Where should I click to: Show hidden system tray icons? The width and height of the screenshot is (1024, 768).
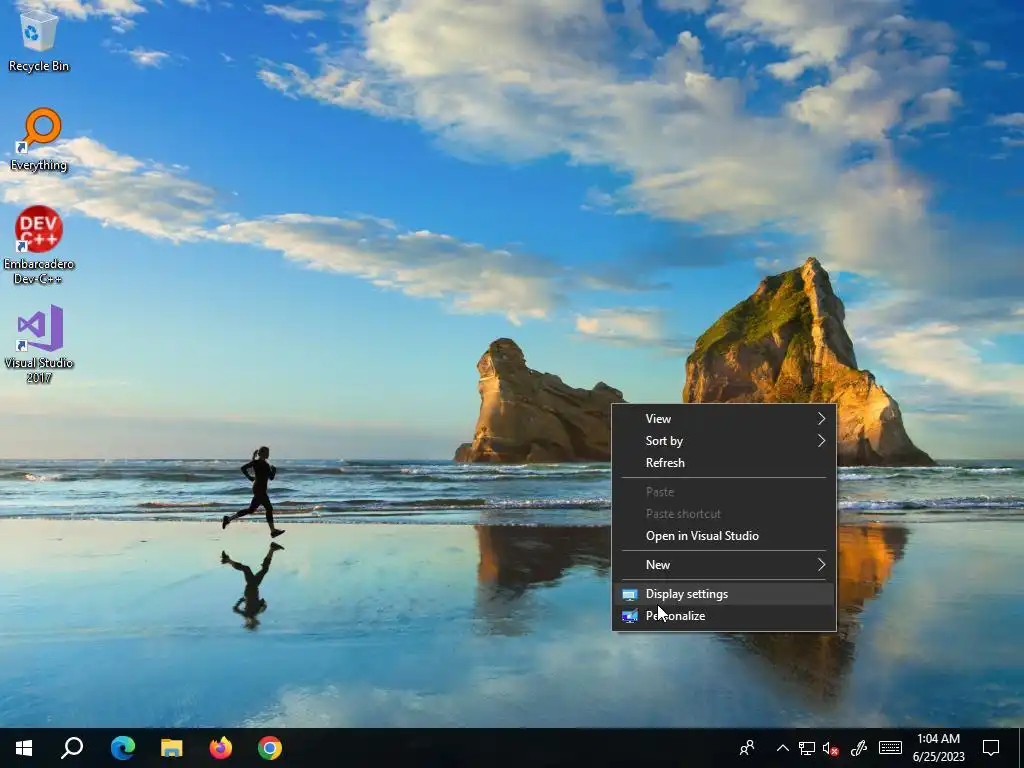[x=782, y=748]
